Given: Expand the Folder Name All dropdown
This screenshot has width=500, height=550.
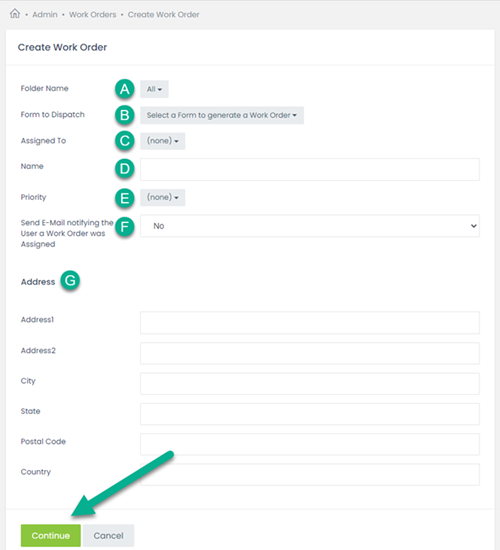Looking at the screenshot, I should tap(154, 89).
